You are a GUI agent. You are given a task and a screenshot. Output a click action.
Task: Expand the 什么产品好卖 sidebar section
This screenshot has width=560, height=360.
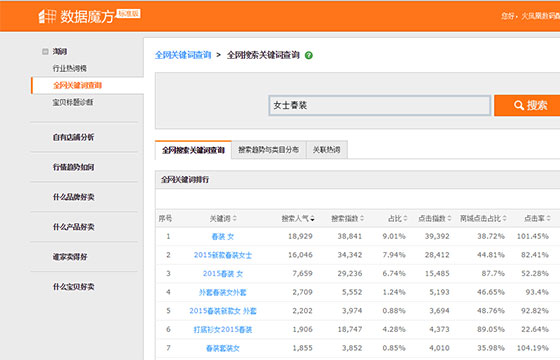73,227
